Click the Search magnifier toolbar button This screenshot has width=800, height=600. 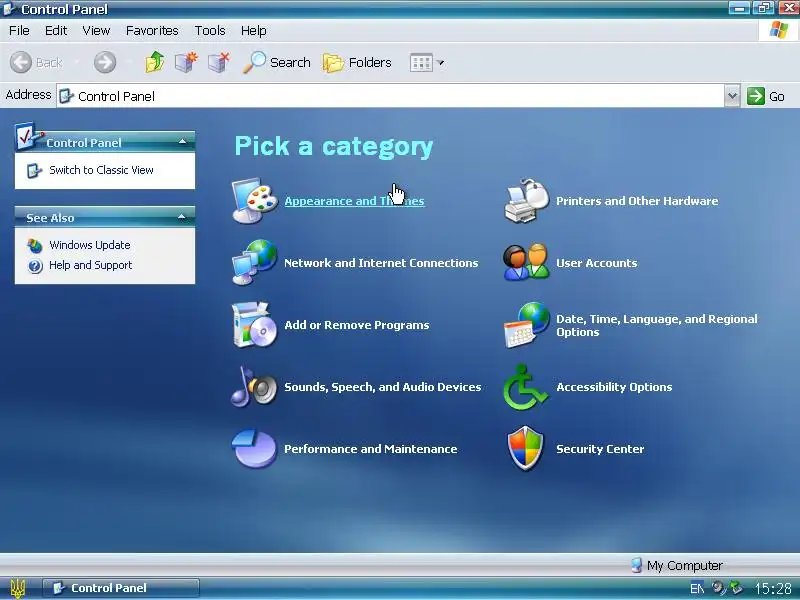point(276,62)
